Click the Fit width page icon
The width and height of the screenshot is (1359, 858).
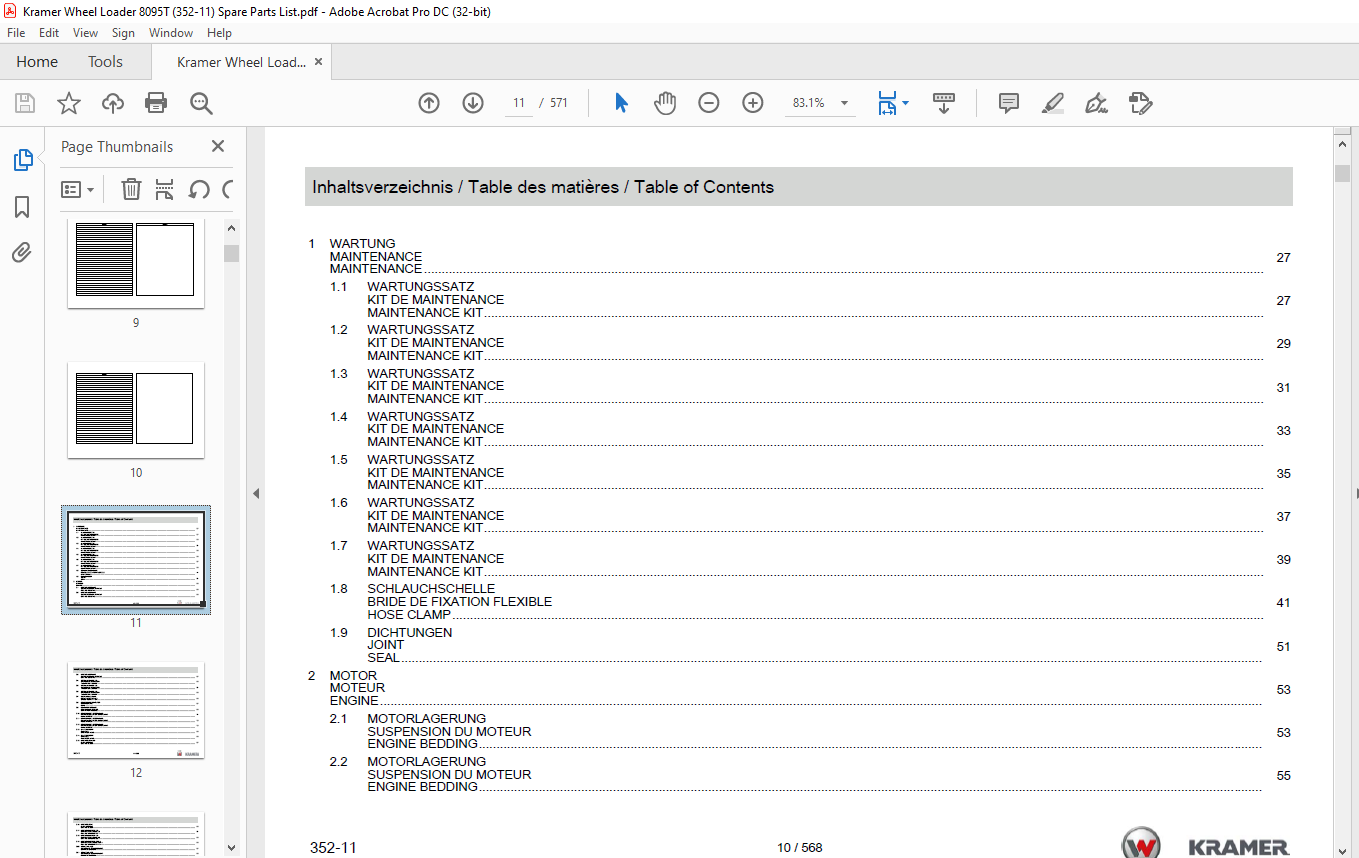click(887, 103)
